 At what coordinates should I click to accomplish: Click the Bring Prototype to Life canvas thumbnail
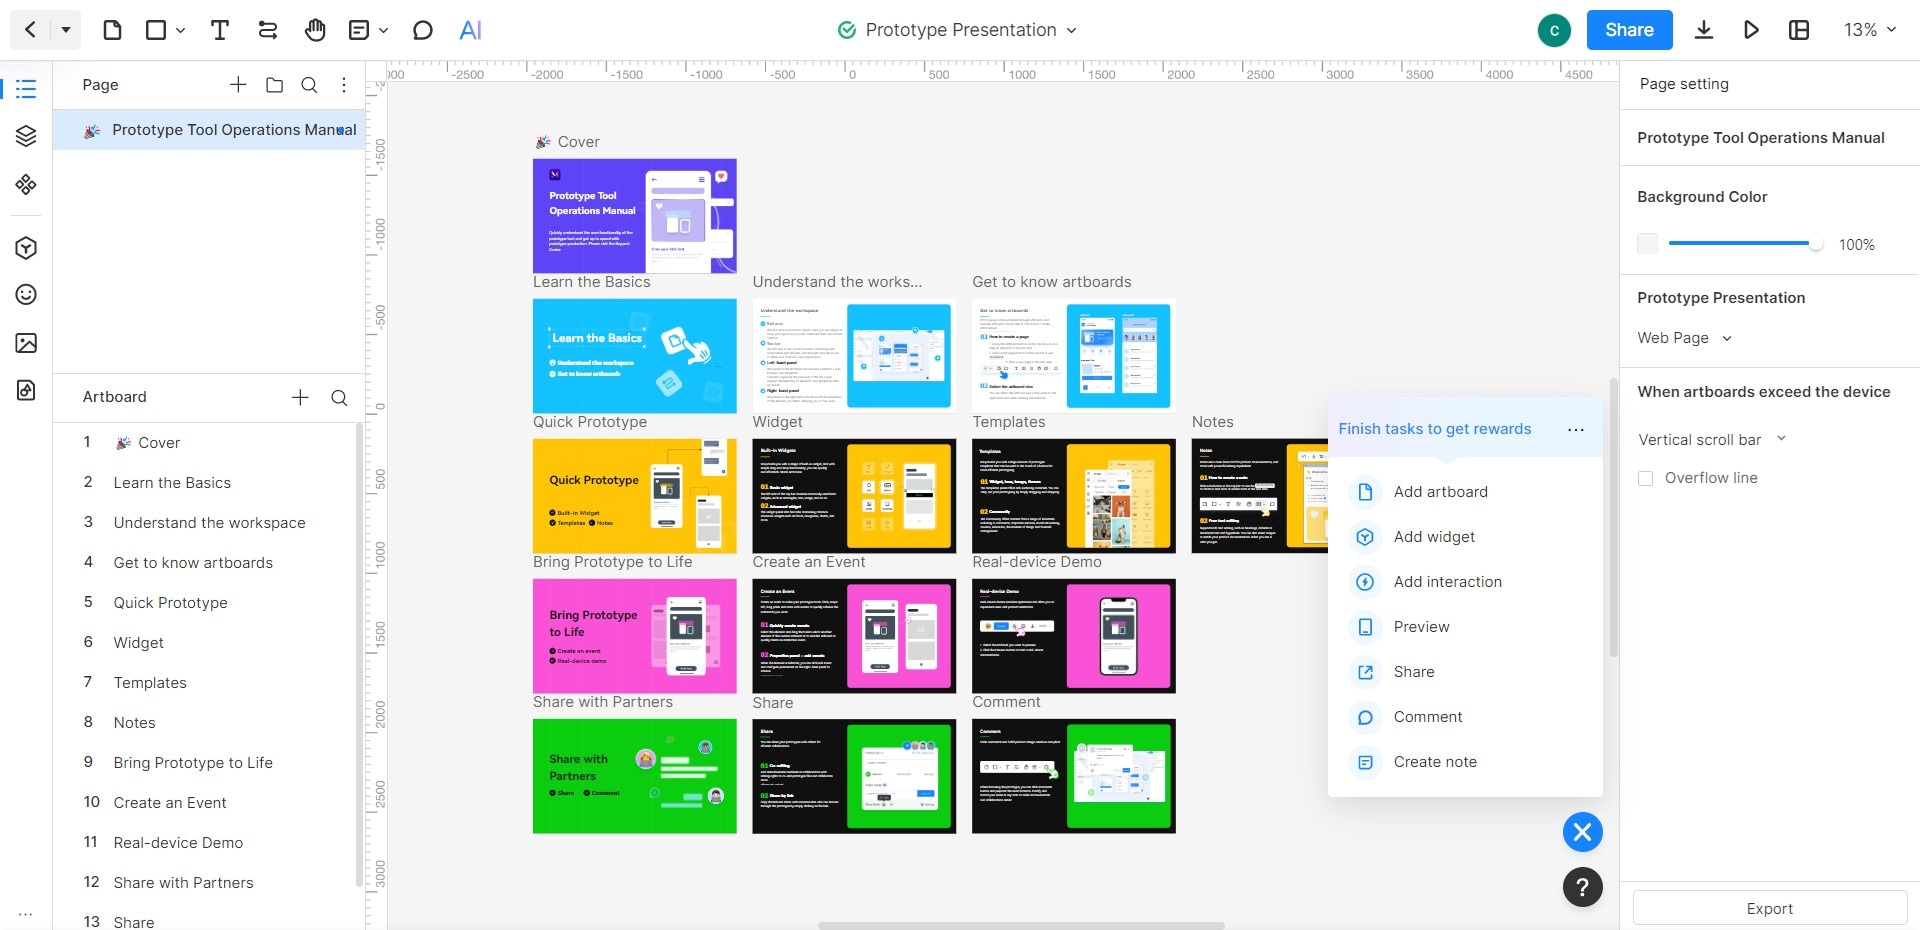coord(635,636)
